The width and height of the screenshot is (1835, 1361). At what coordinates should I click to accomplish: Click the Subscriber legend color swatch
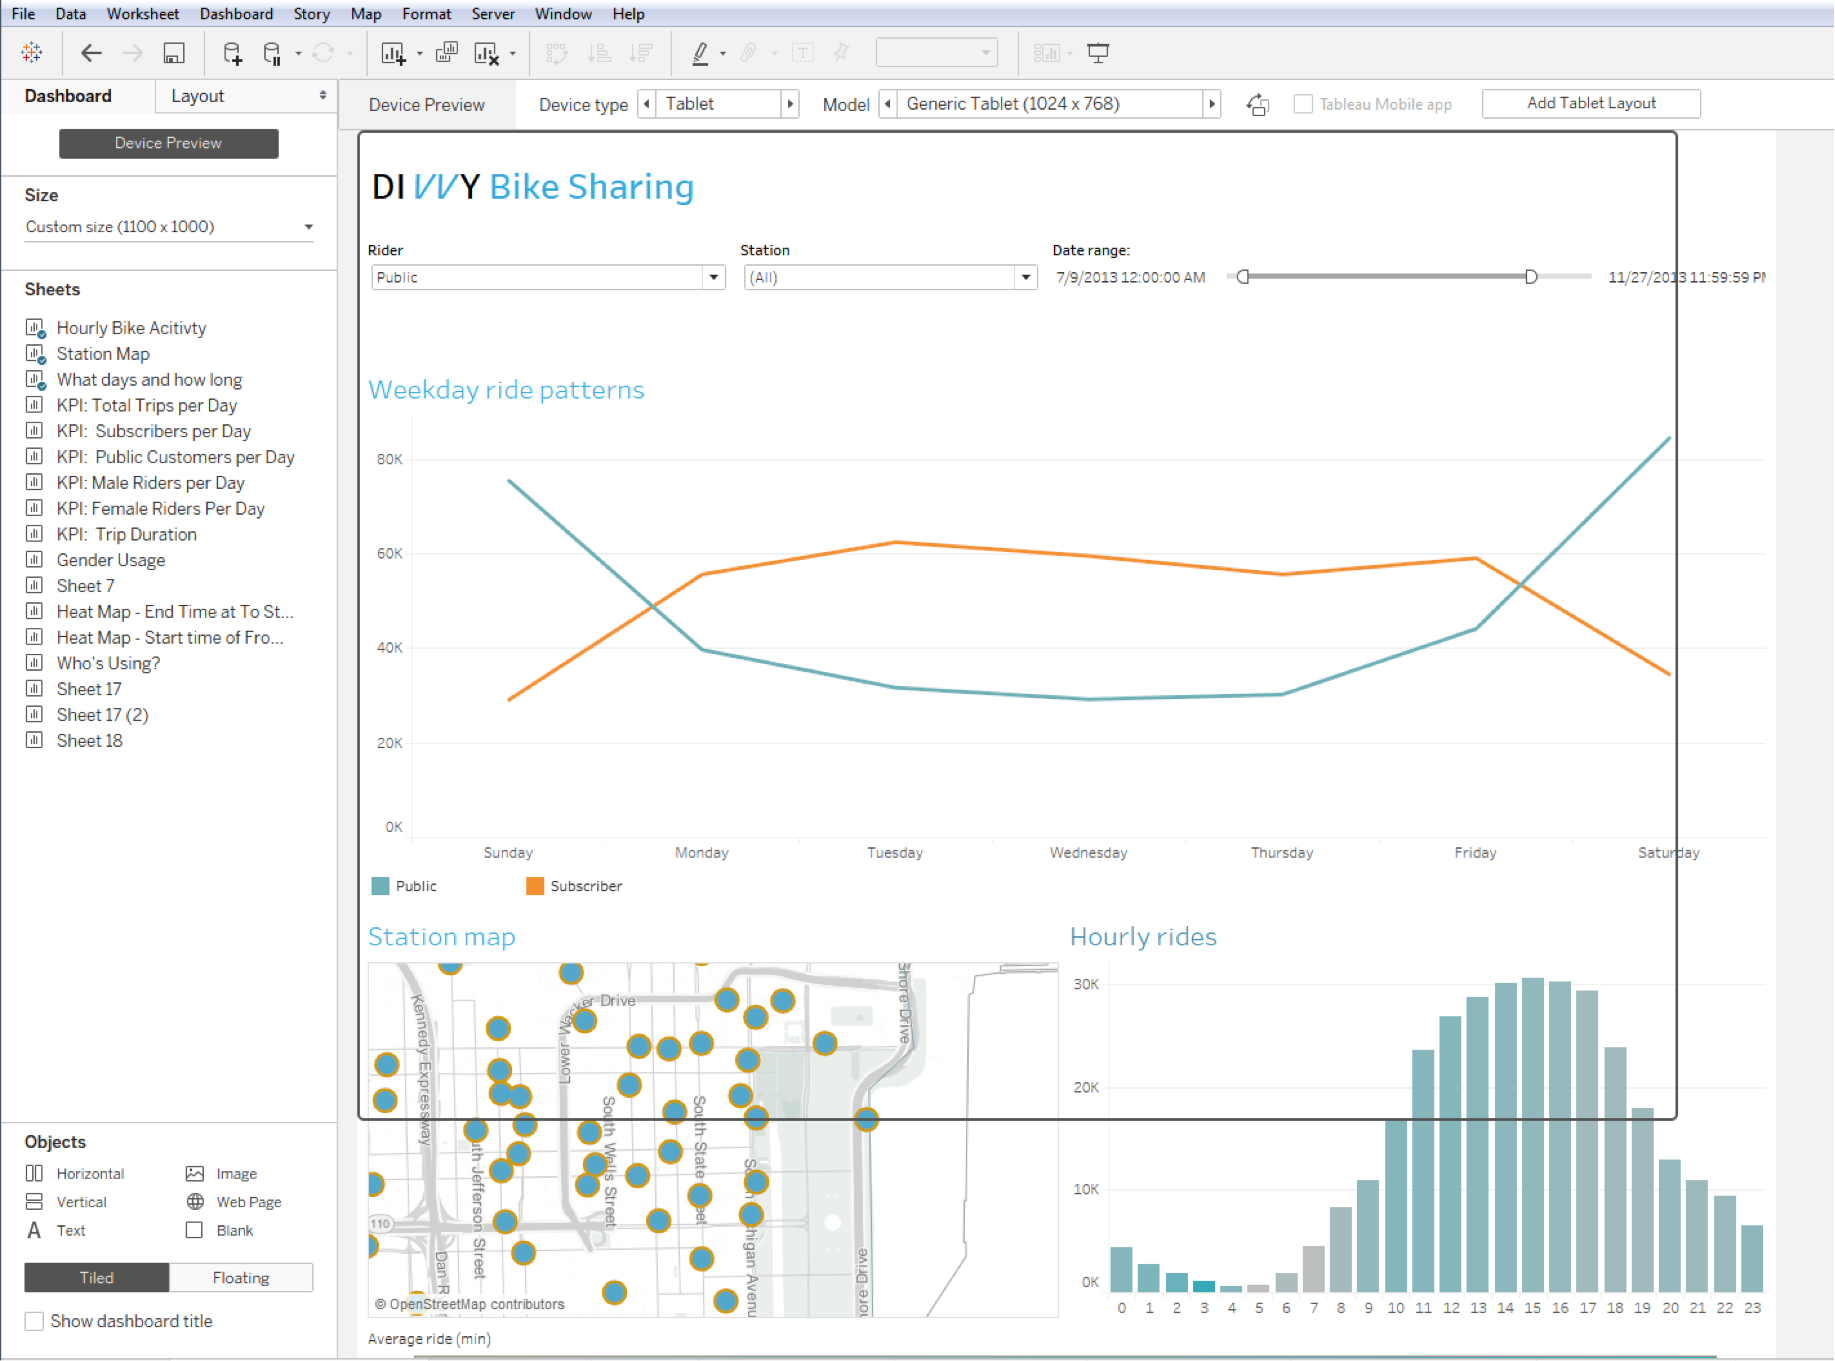(x=535, y=886)
